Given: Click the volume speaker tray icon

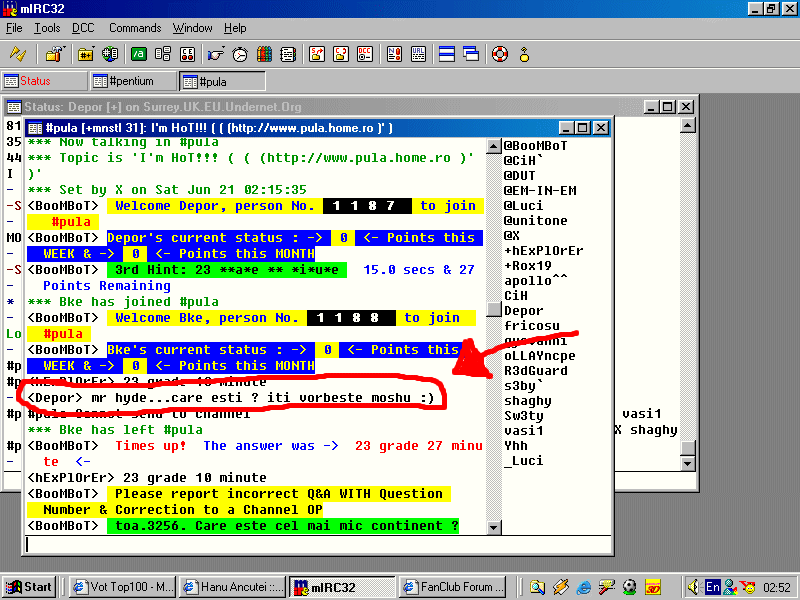Looking at the screenshot, I should pyautogui.click(x=693, y=587).
